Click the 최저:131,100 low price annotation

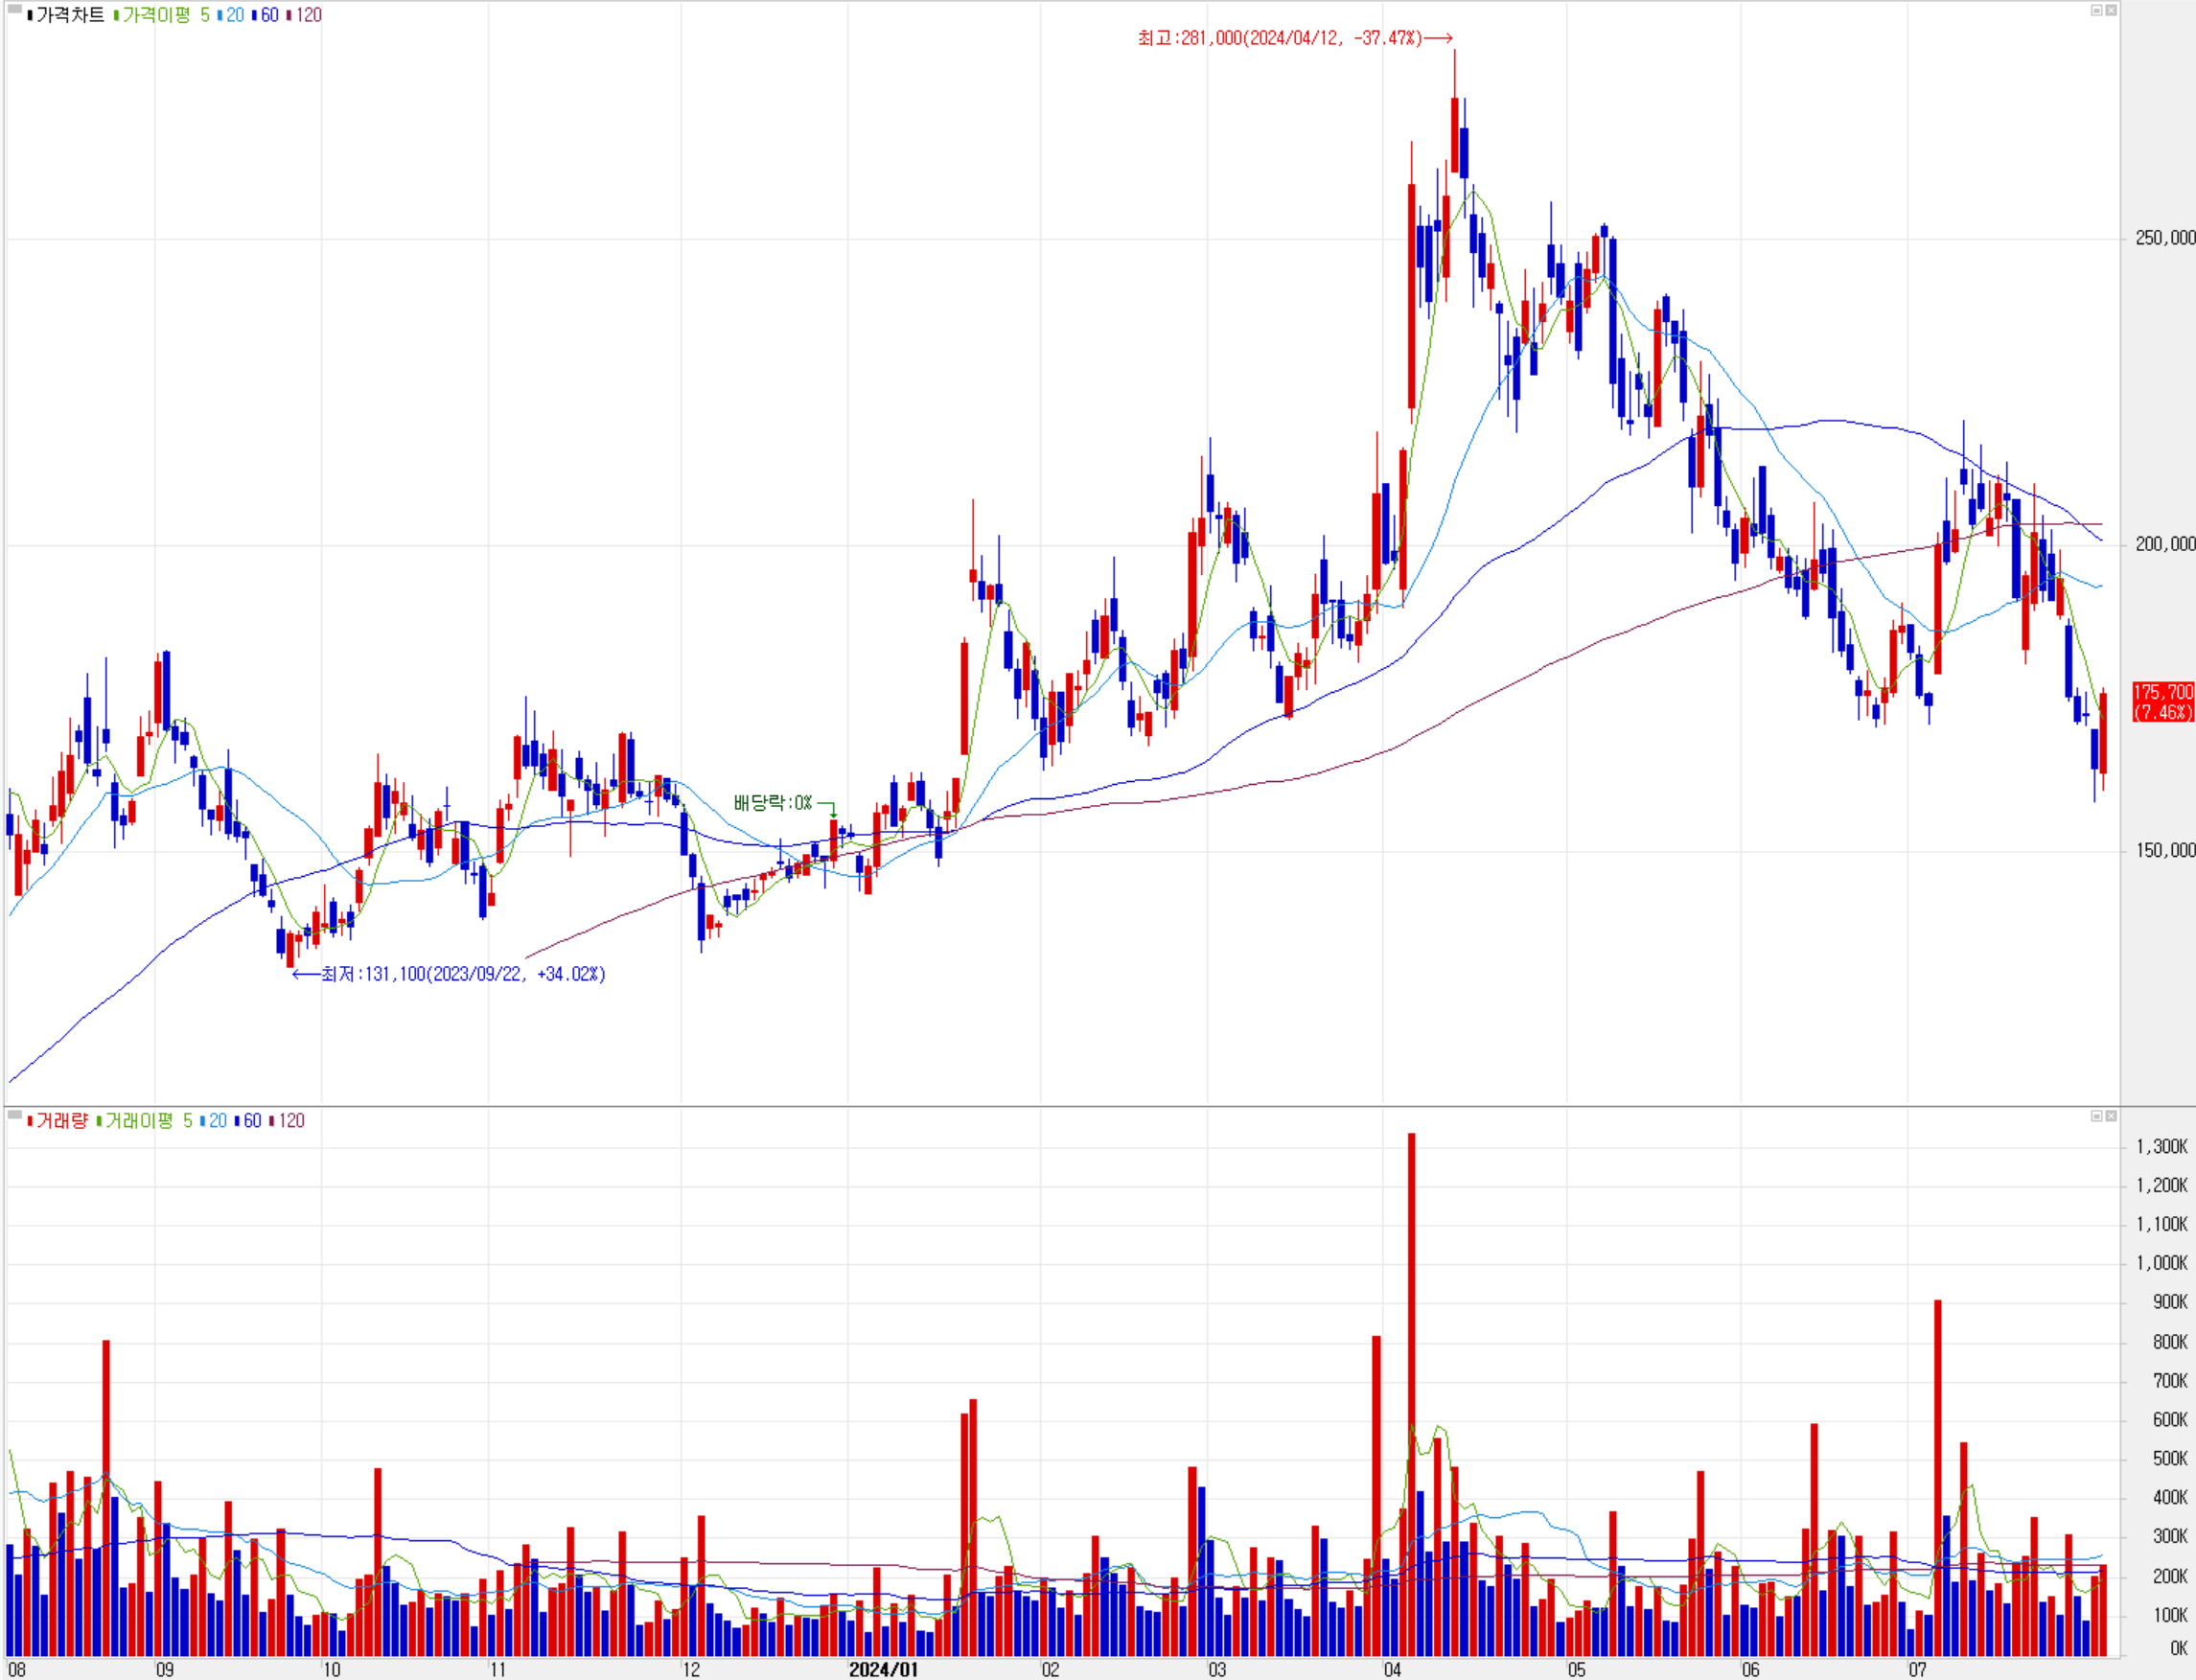pyautogui.click(x=462, y=974)
